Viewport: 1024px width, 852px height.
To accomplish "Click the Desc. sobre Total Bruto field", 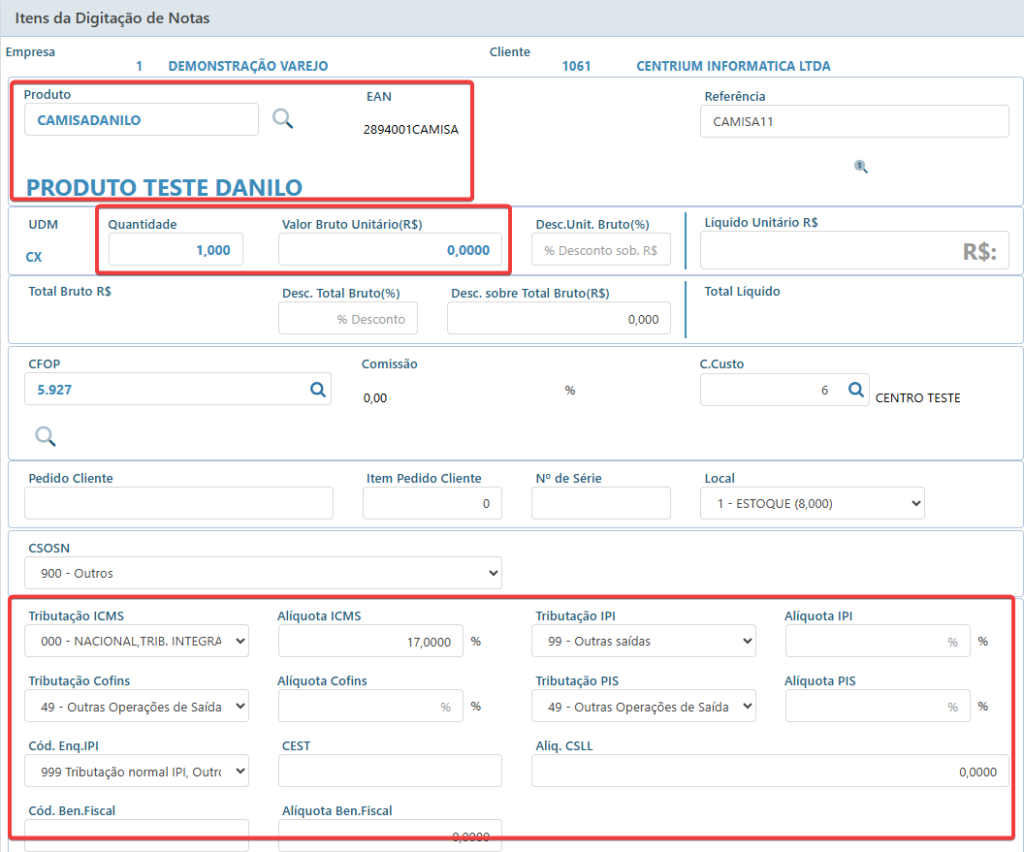I will [558, 319].
